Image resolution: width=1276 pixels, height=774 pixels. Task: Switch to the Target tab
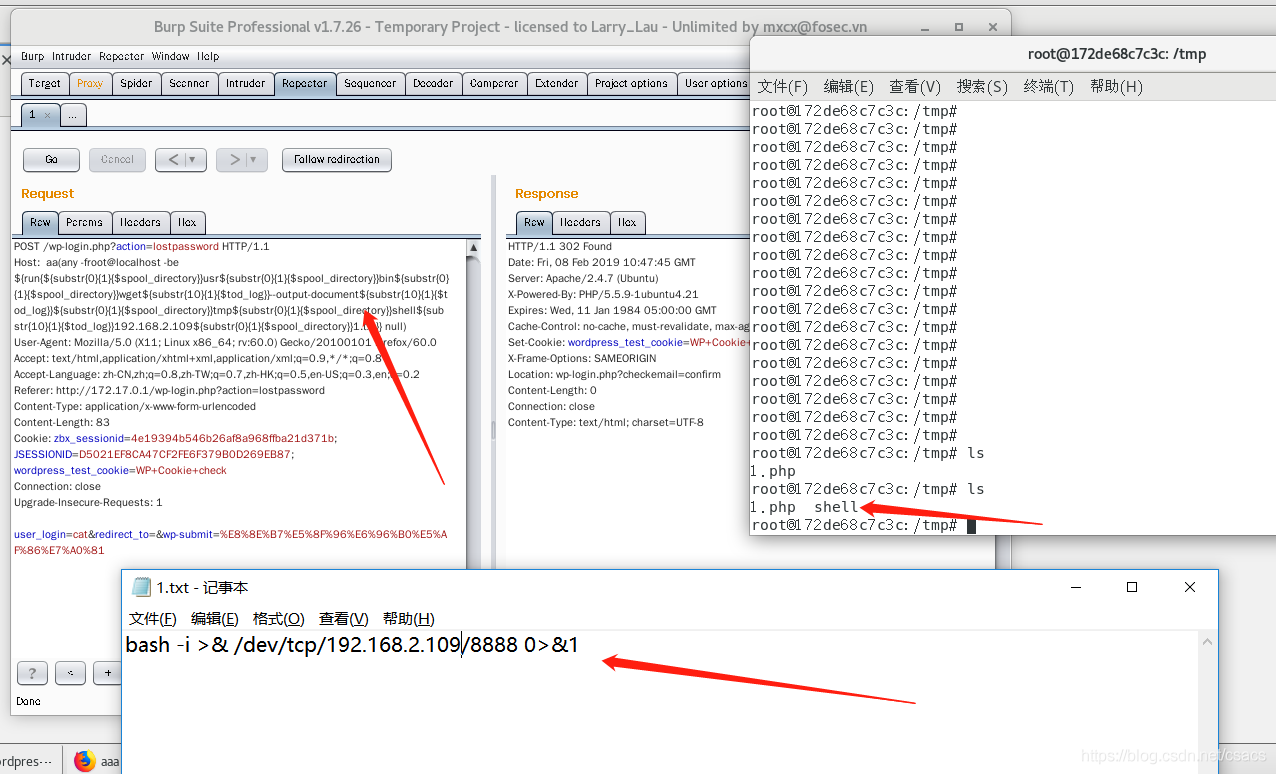[45, 84]
